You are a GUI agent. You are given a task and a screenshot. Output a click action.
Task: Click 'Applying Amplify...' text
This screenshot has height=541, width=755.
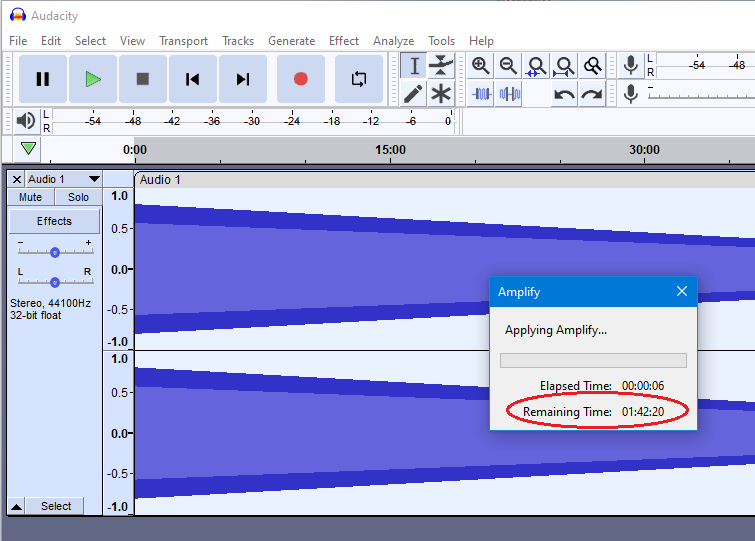[x=556, y=330]
